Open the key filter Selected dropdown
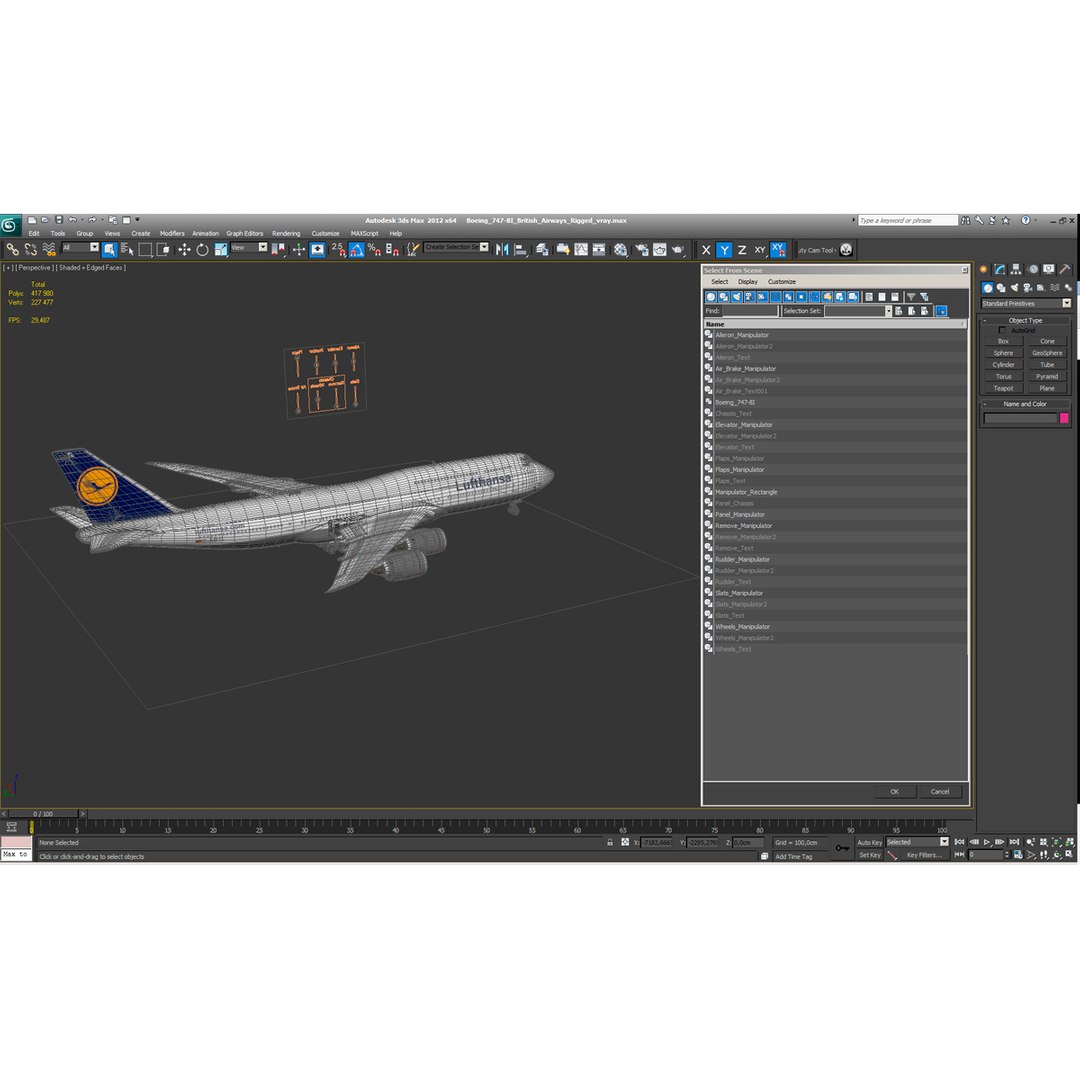This screenshot has width=1080, height=1080. click(917, 842)
